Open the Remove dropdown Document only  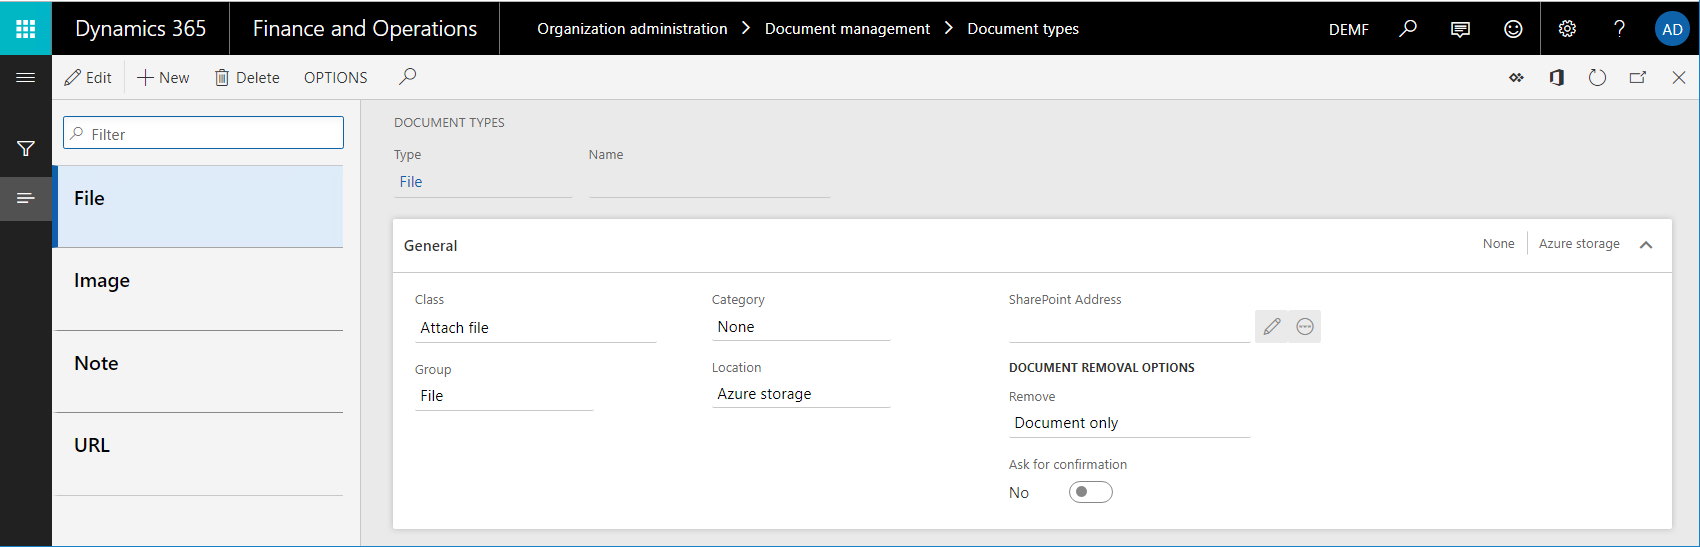click(1129, 423)
